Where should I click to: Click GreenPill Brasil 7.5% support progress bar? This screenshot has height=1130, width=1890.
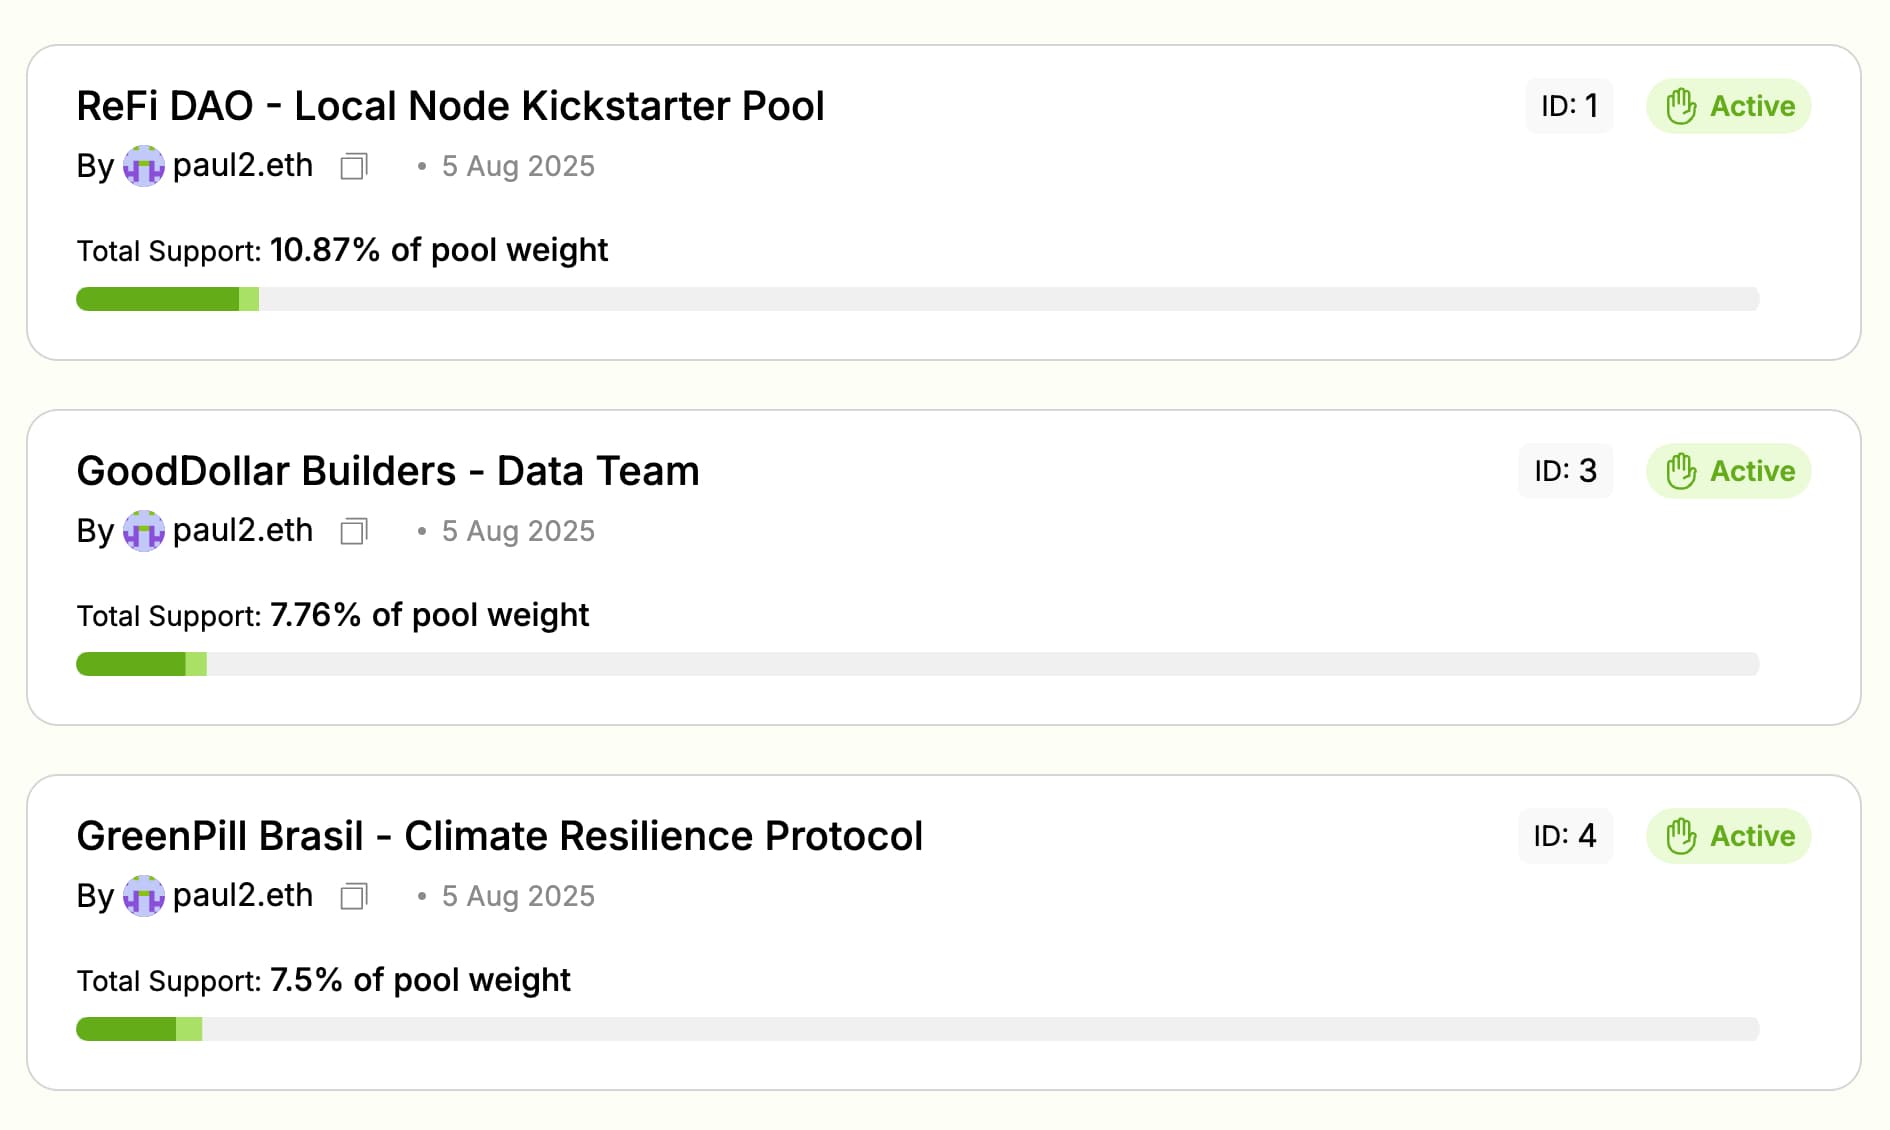(917, 1029)
